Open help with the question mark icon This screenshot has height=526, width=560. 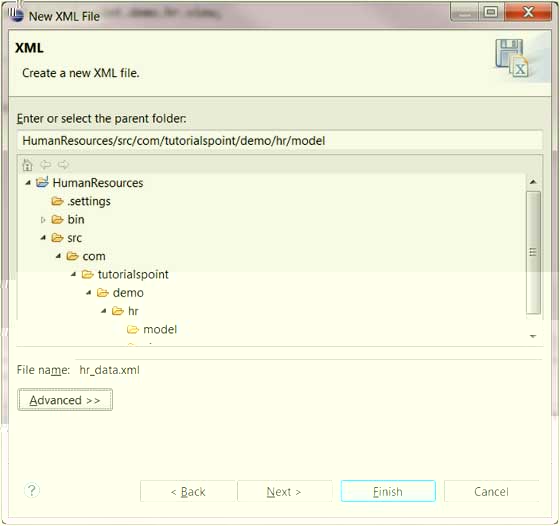(32, 491)
